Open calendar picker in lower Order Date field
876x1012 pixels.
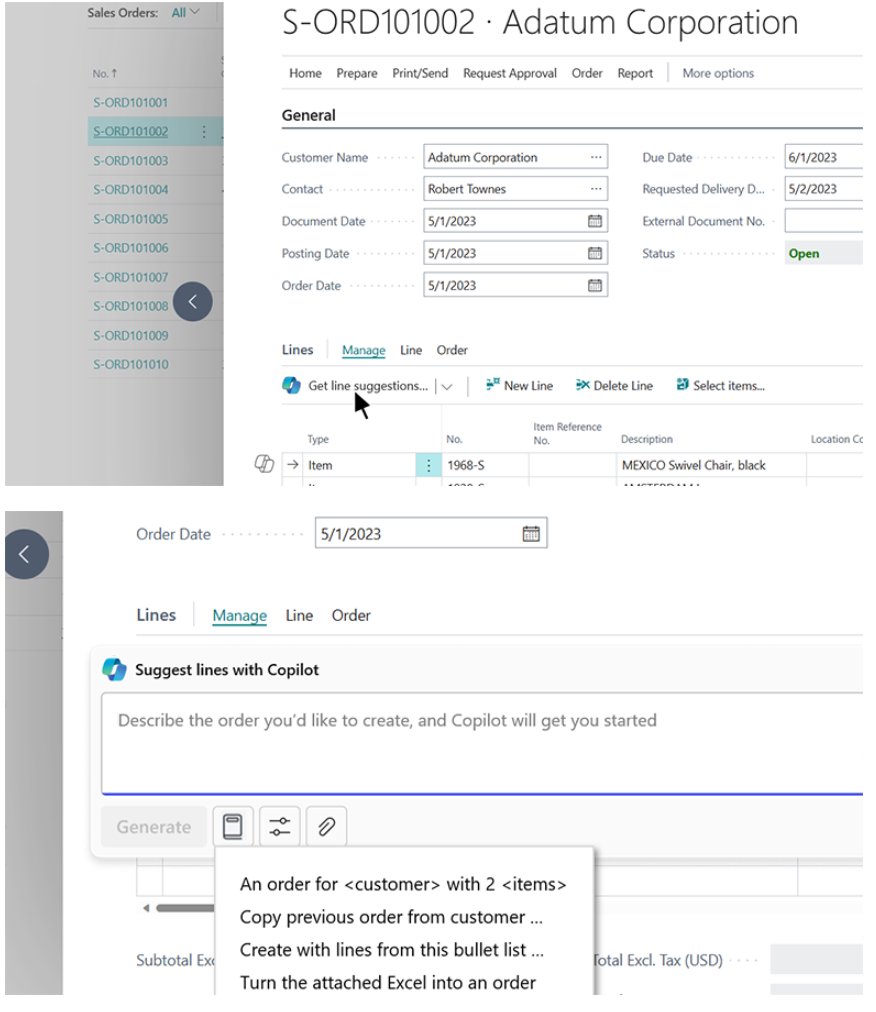coord(531,533)
